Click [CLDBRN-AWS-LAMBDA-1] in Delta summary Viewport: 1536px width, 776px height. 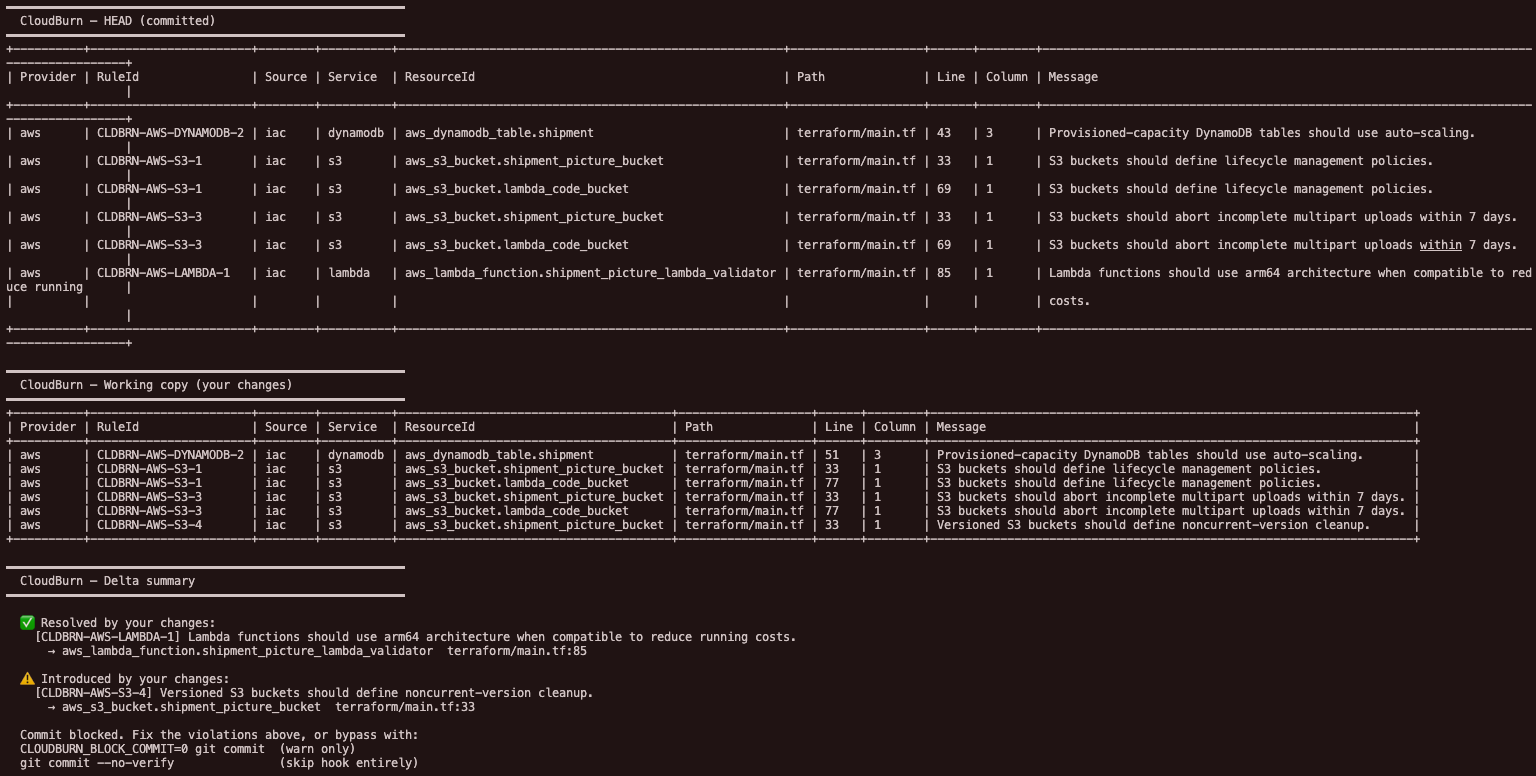click(107, 636)
